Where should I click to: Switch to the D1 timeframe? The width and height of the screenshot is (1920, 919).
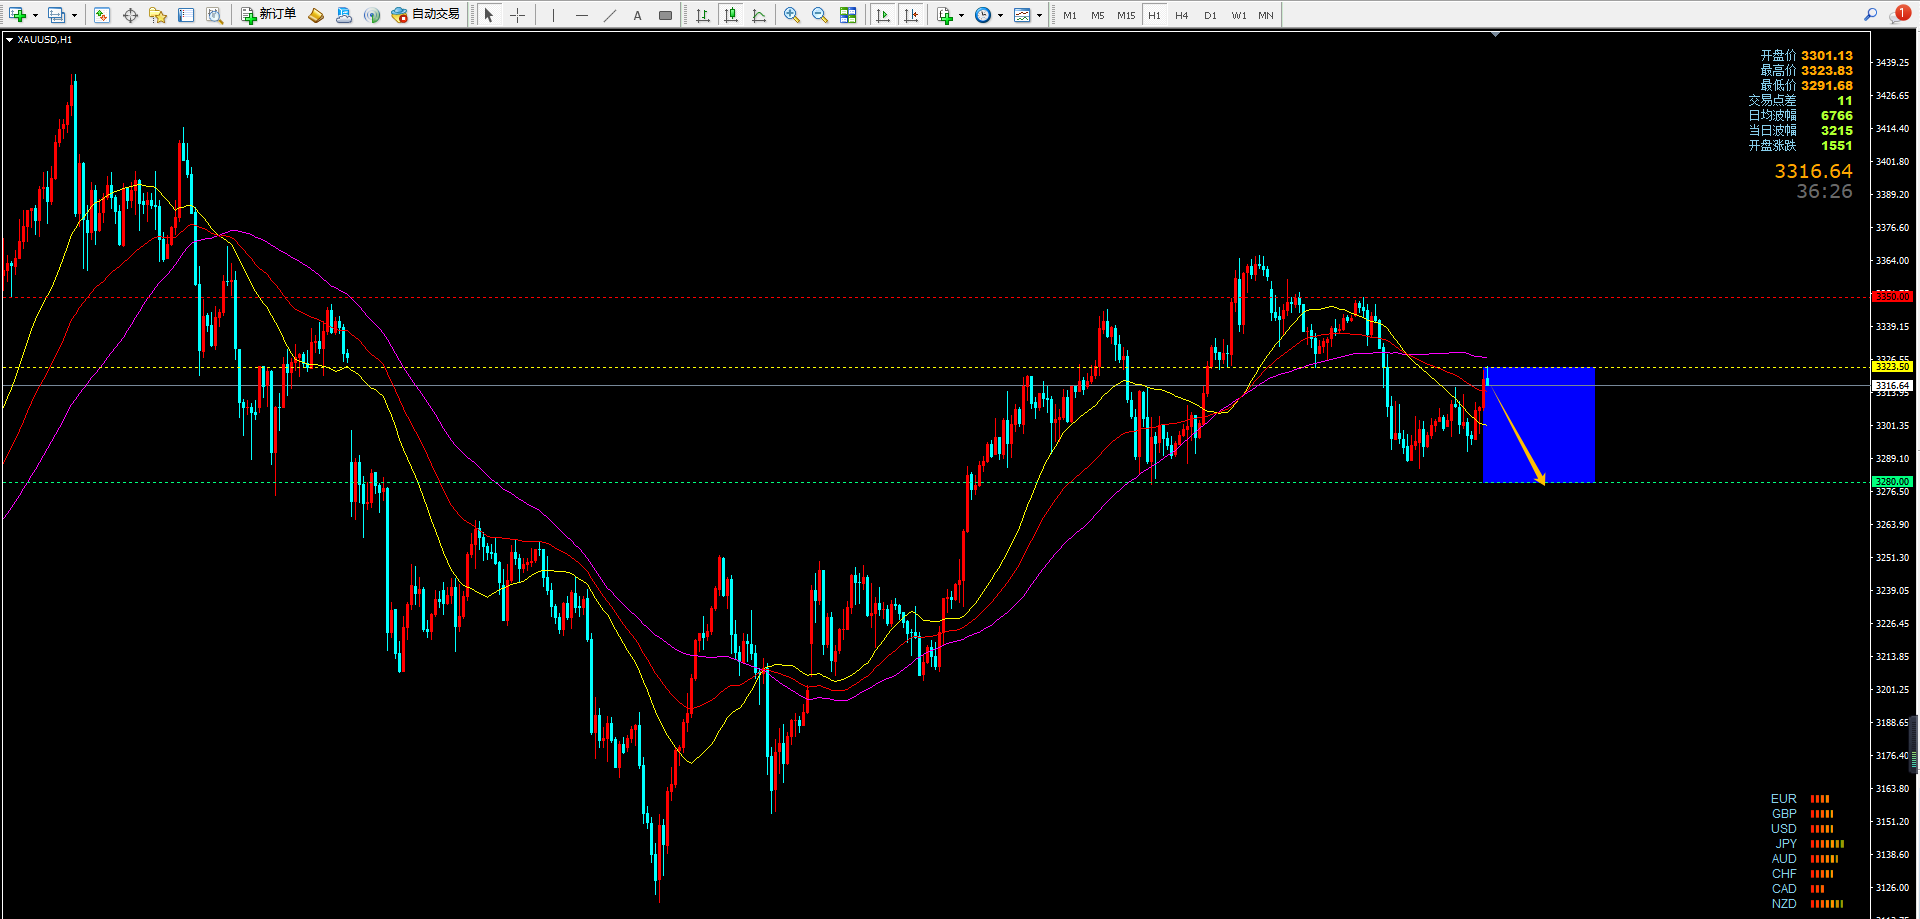point(1210,15)
